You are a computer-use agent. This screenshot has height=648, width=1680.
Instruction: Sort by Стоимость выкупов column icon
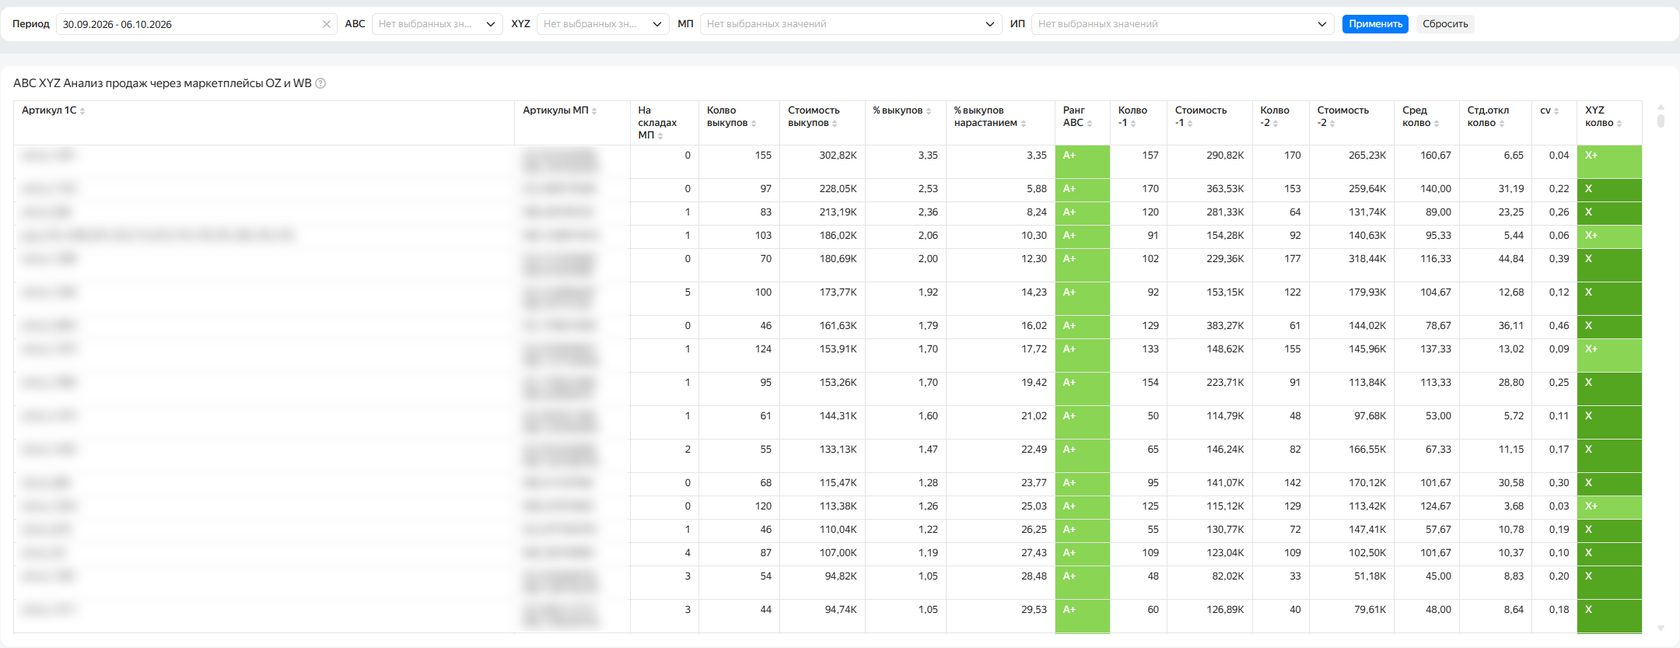point(835,124)
